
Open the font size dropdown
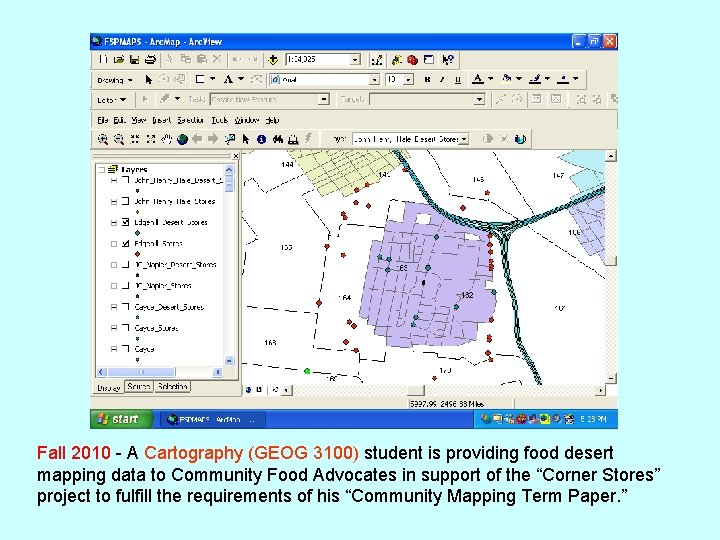(409, 80)
